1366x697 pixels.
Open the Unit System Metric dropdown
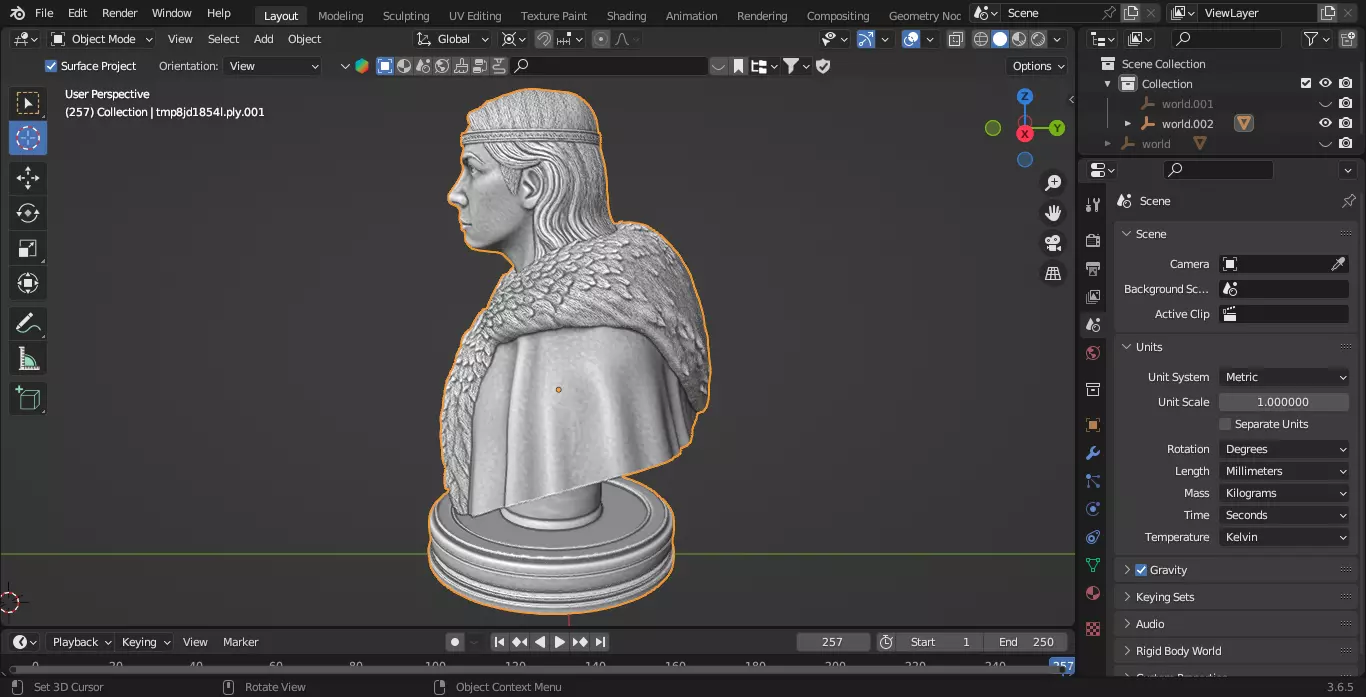pyautogui.click(x=1284, y=377)
